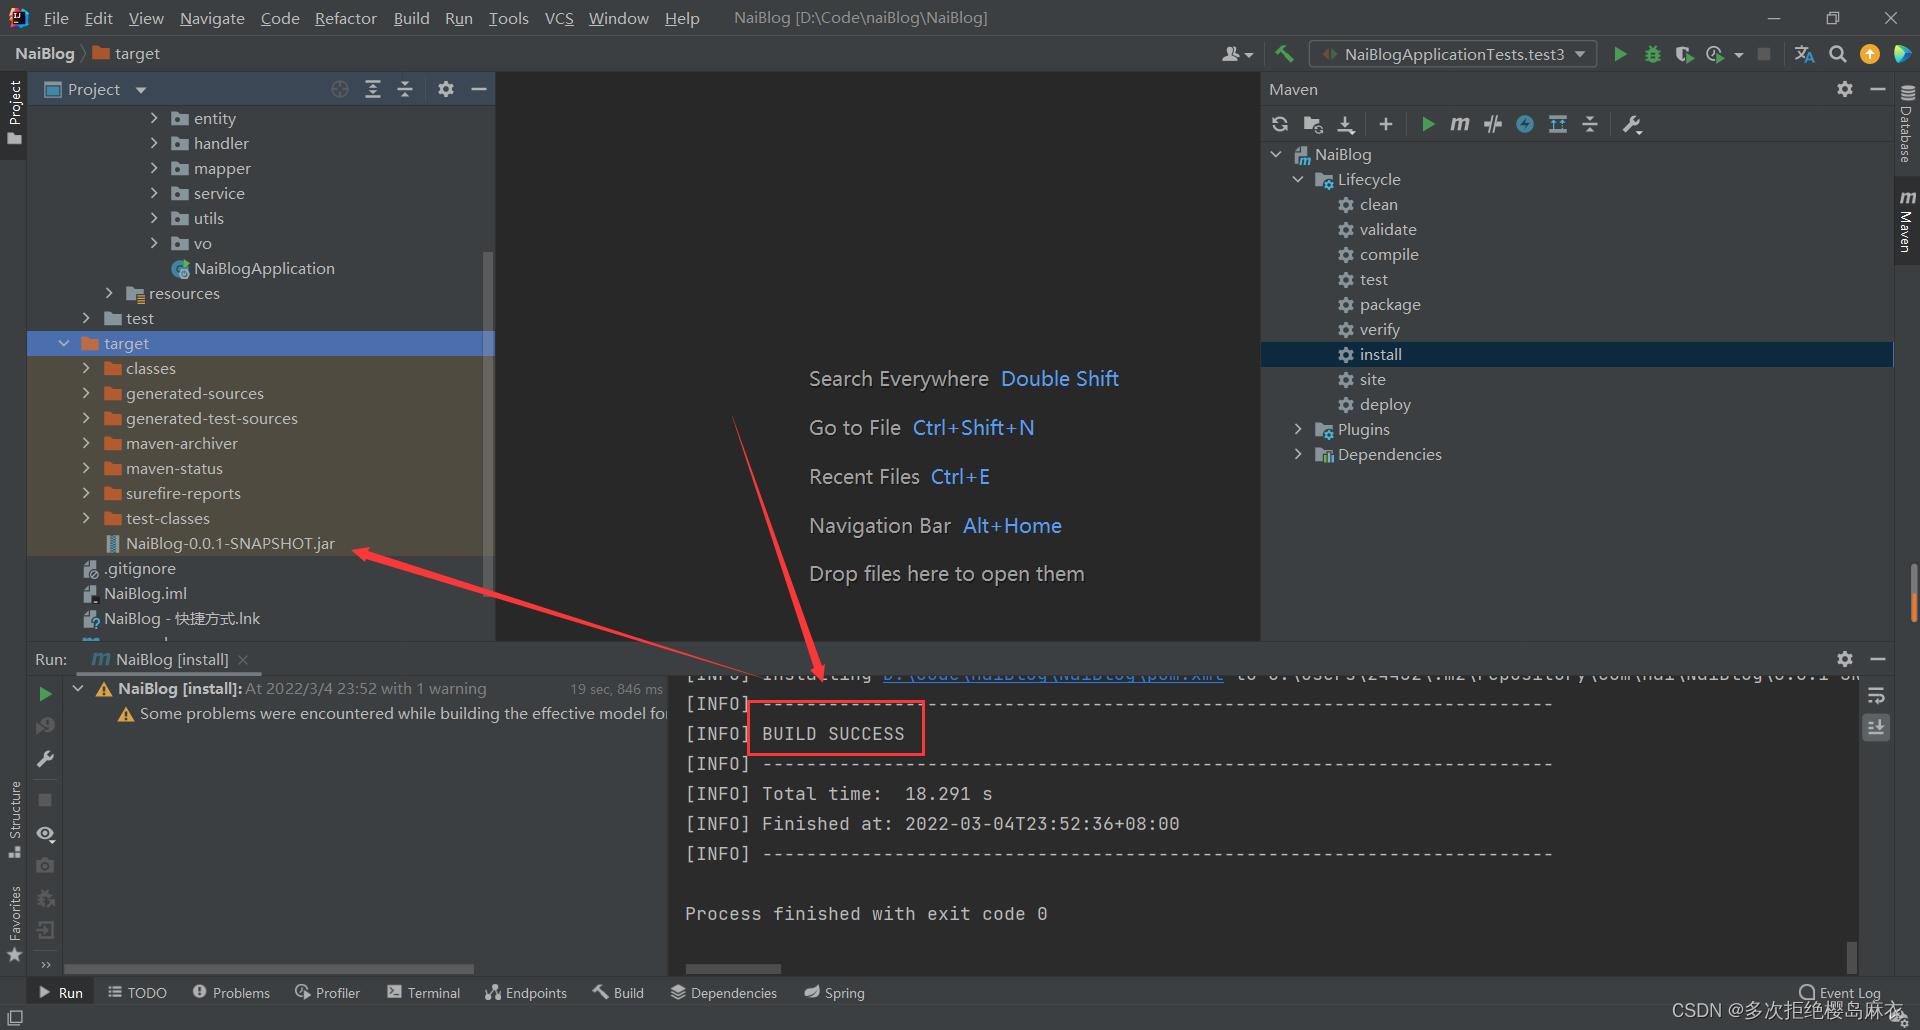The height and width of the screenshot is (1030, 1920).
Task: Select the warning message about effective model
Action: (x=392, y=713)
